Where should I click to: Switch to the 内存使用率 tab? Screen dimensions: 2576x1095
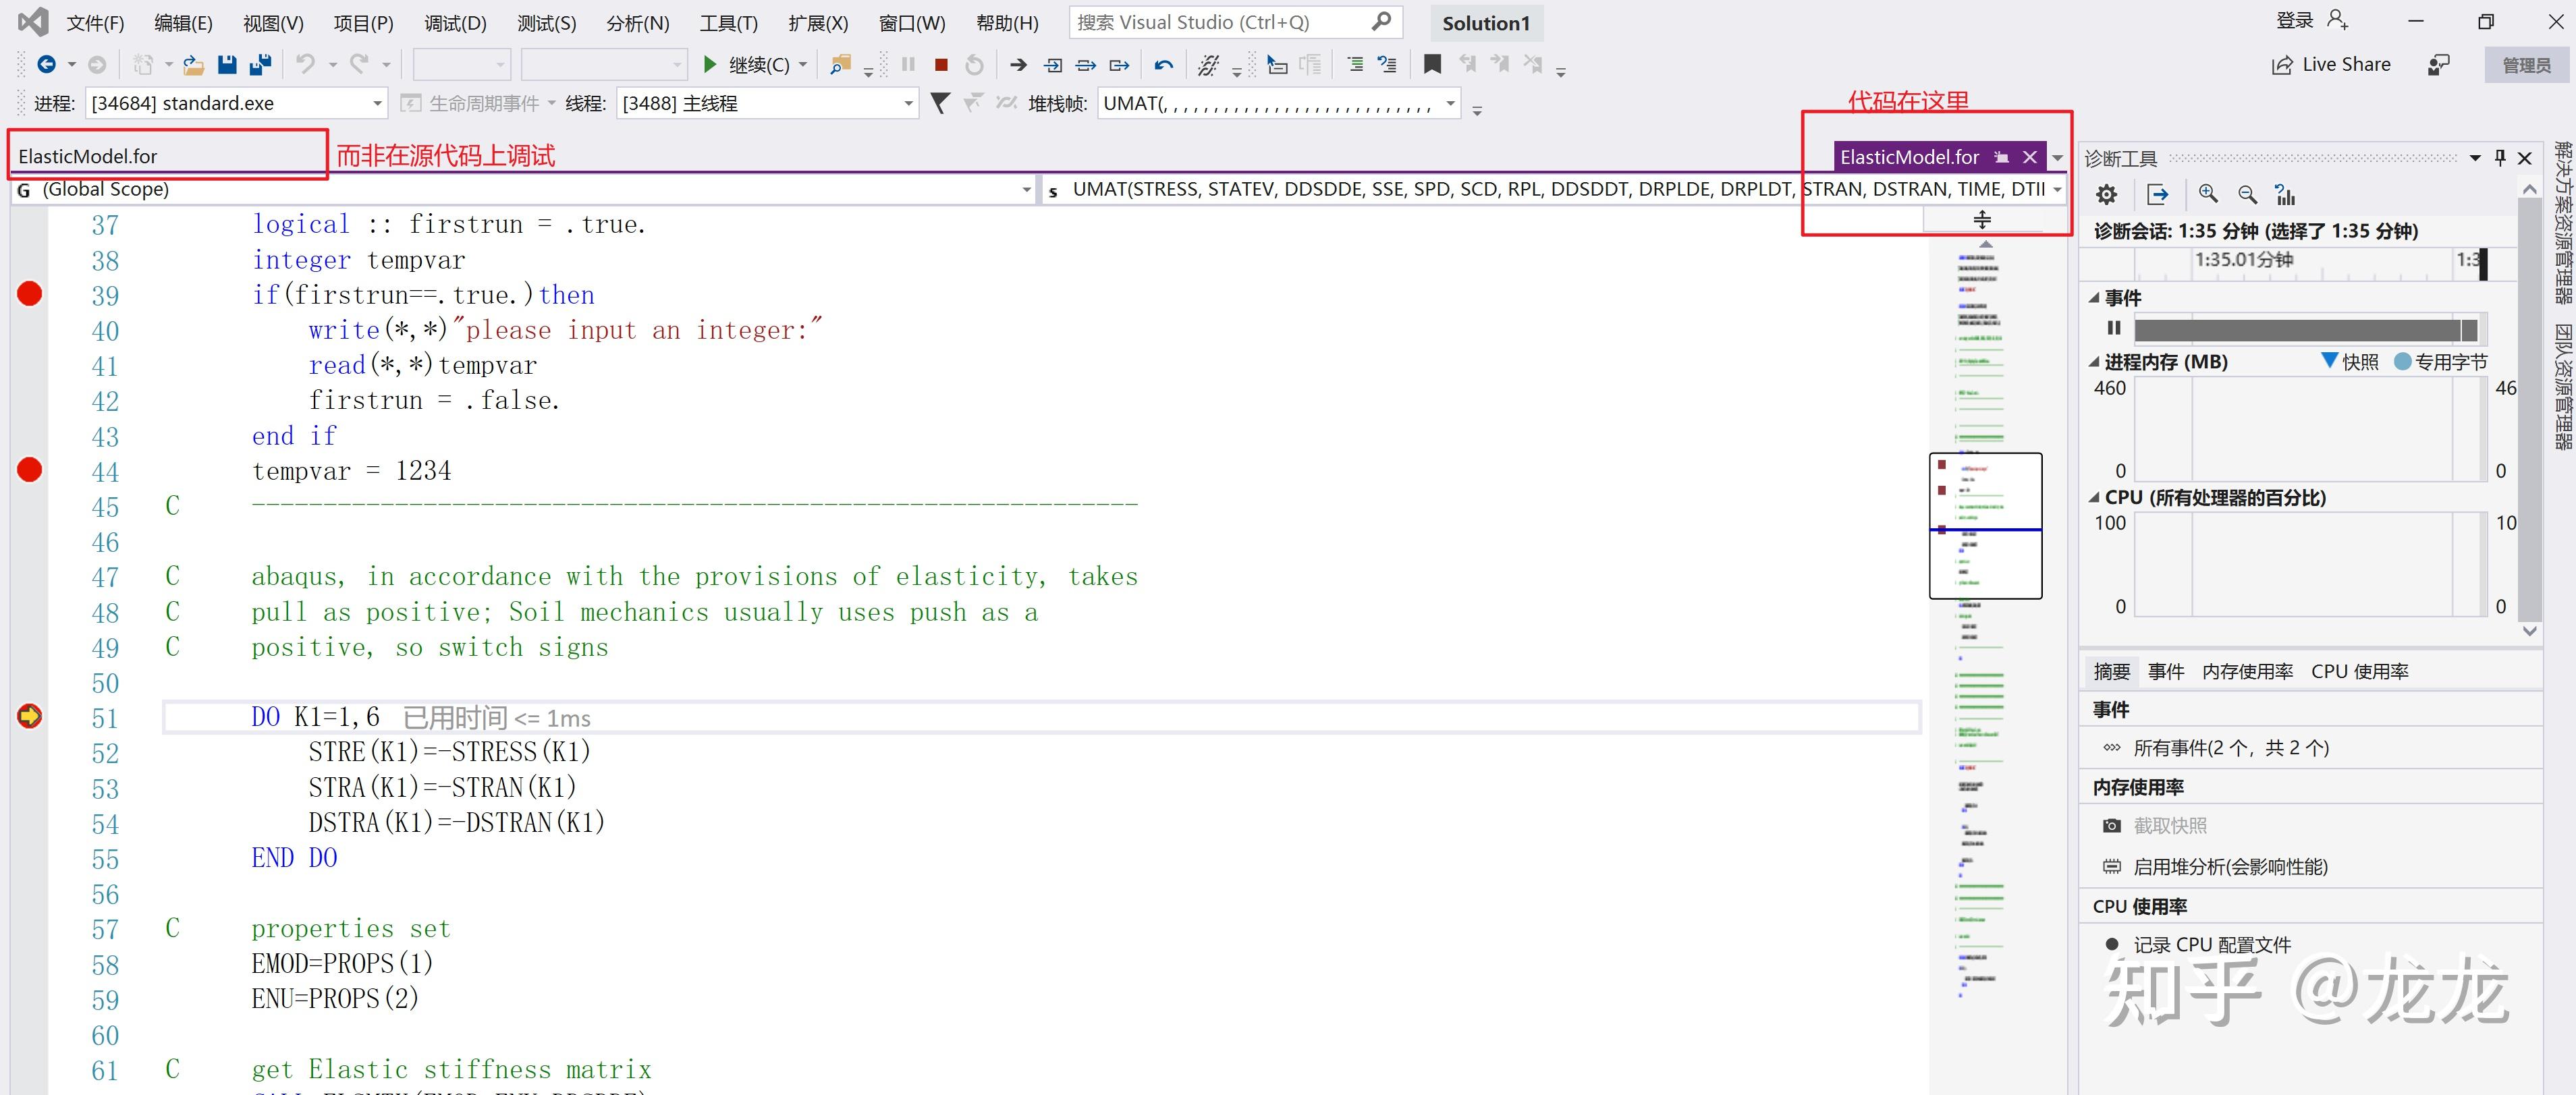point(2247,671)
